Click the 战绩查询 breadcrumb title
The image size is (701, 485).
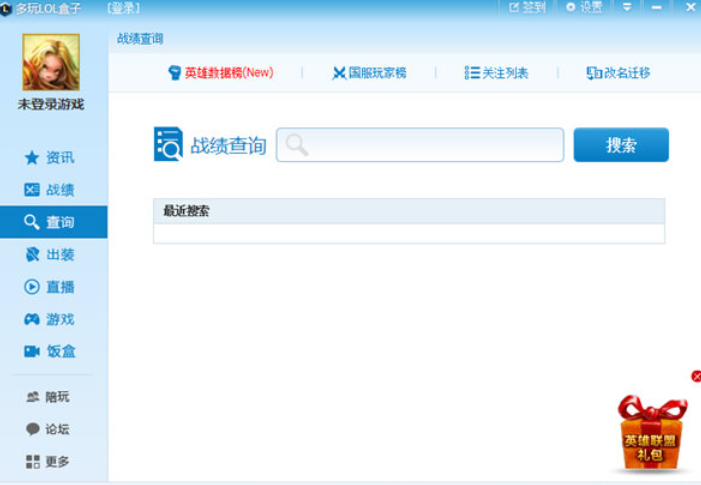[140, 39]
